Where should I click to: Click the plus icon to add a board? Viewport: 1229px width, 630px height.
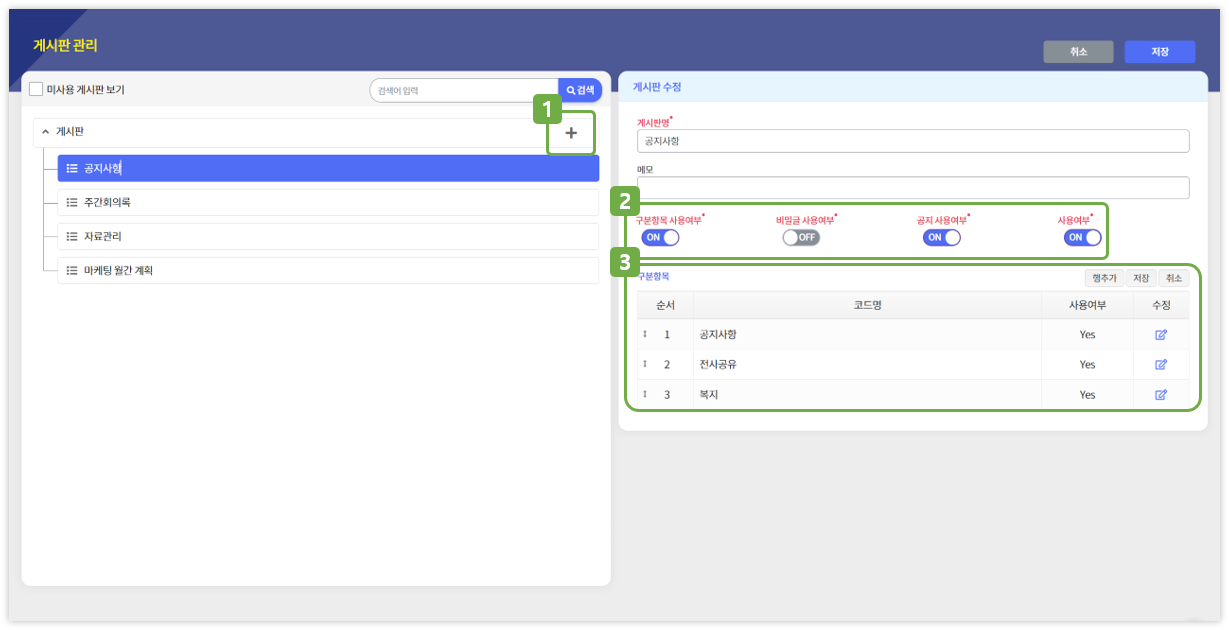pyautogui.click(x=571, y=133)
